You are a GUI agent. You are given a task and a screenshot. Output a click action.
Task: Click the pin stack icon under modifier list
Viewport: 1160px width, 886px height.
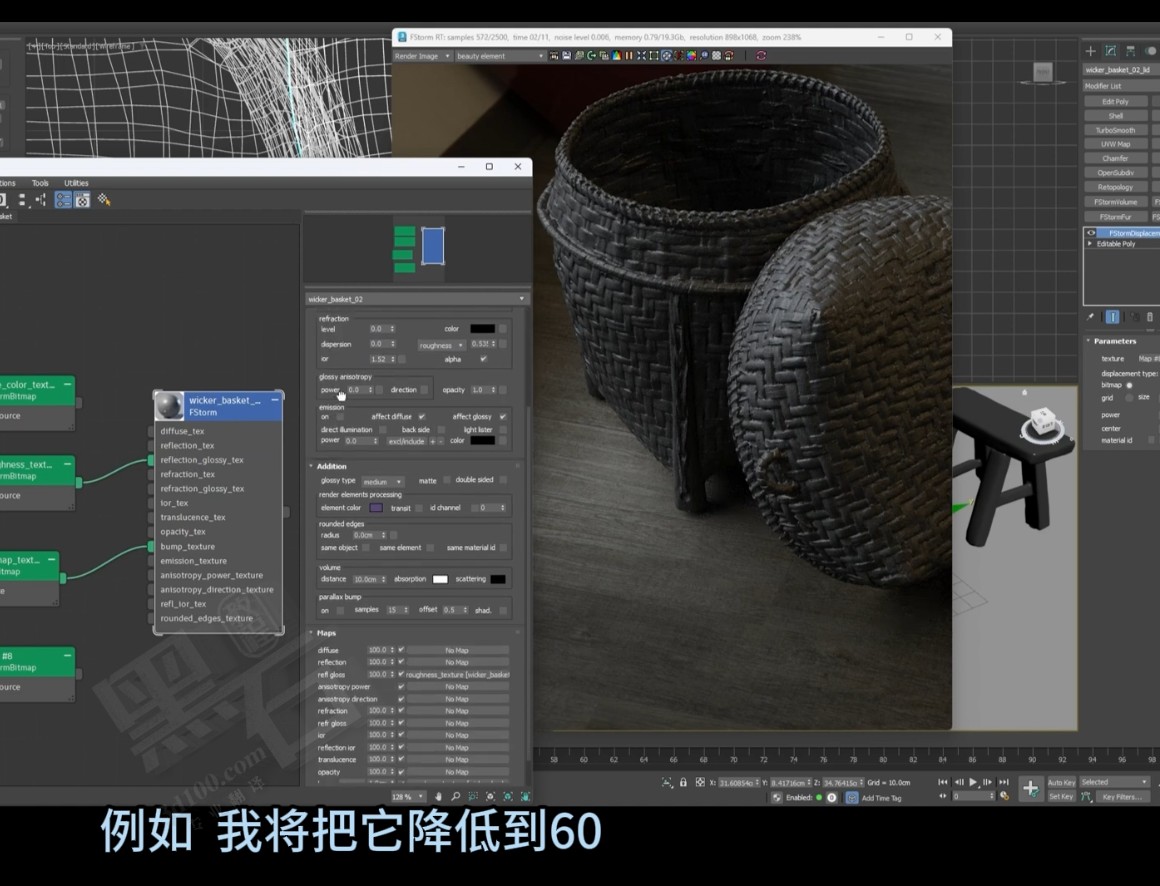(1090, 317)
